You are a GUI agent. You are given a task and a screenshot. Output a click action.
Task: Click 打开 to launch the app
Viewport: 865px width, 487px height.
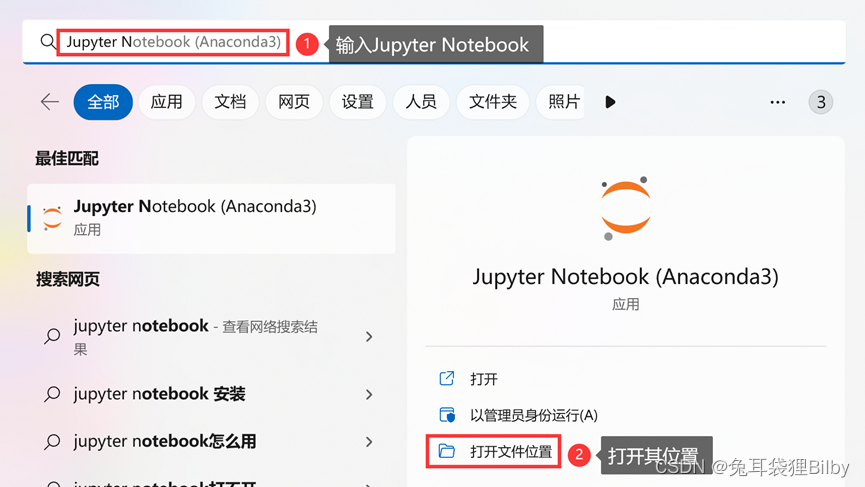click(x=484, y=379)
